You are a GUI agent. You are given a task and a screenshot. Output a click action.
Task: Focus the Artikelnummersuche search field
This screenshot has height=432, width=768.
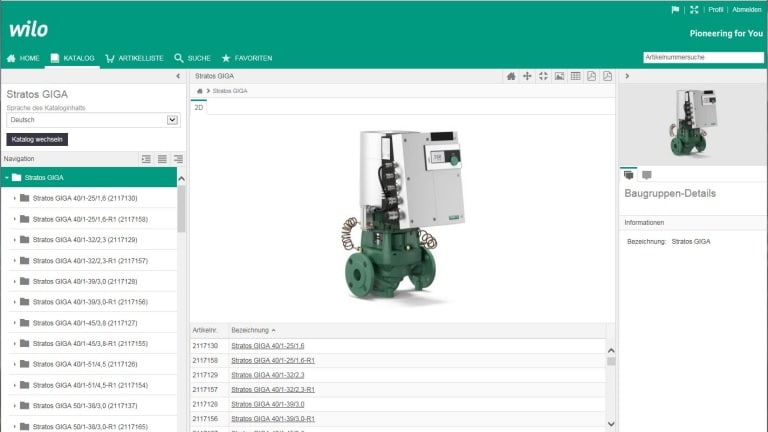(x=703, y=57)
